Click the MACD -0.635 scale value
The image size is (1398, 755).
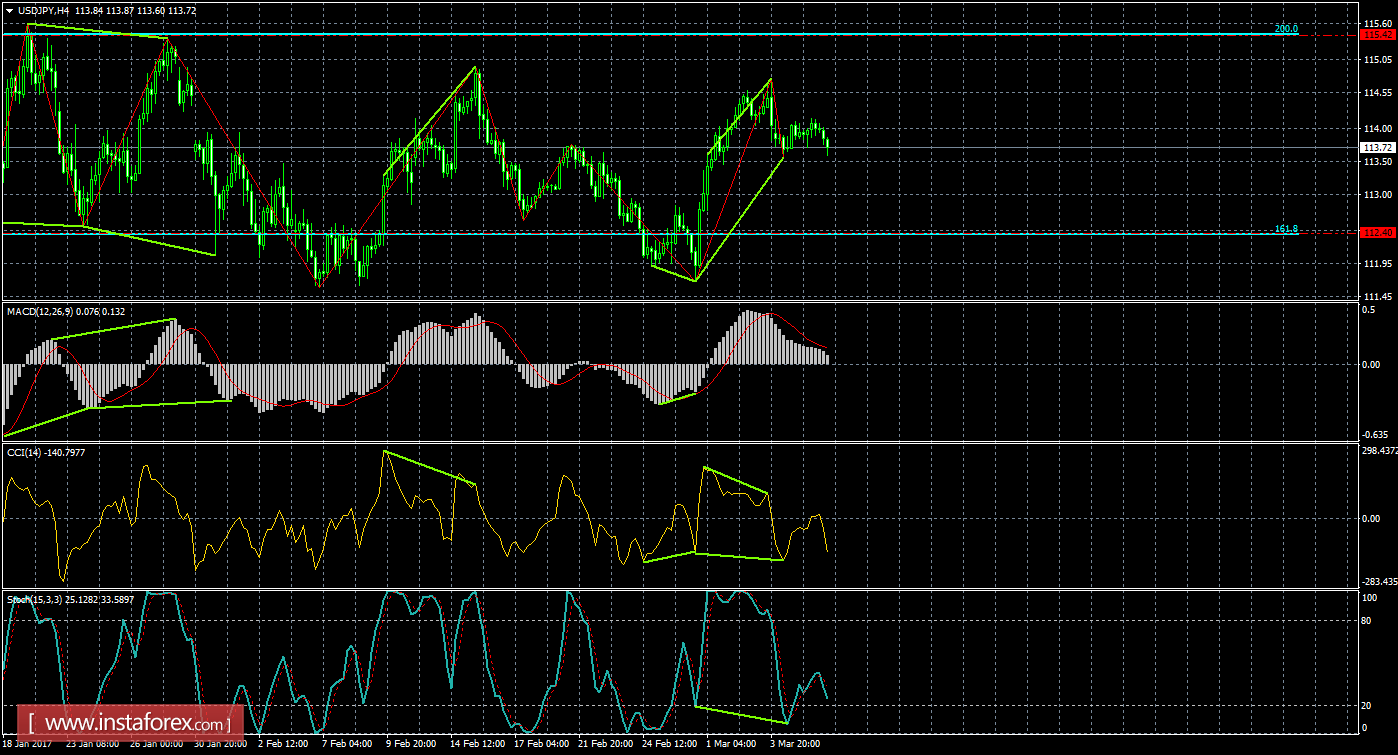click(x=1376, y=435)
